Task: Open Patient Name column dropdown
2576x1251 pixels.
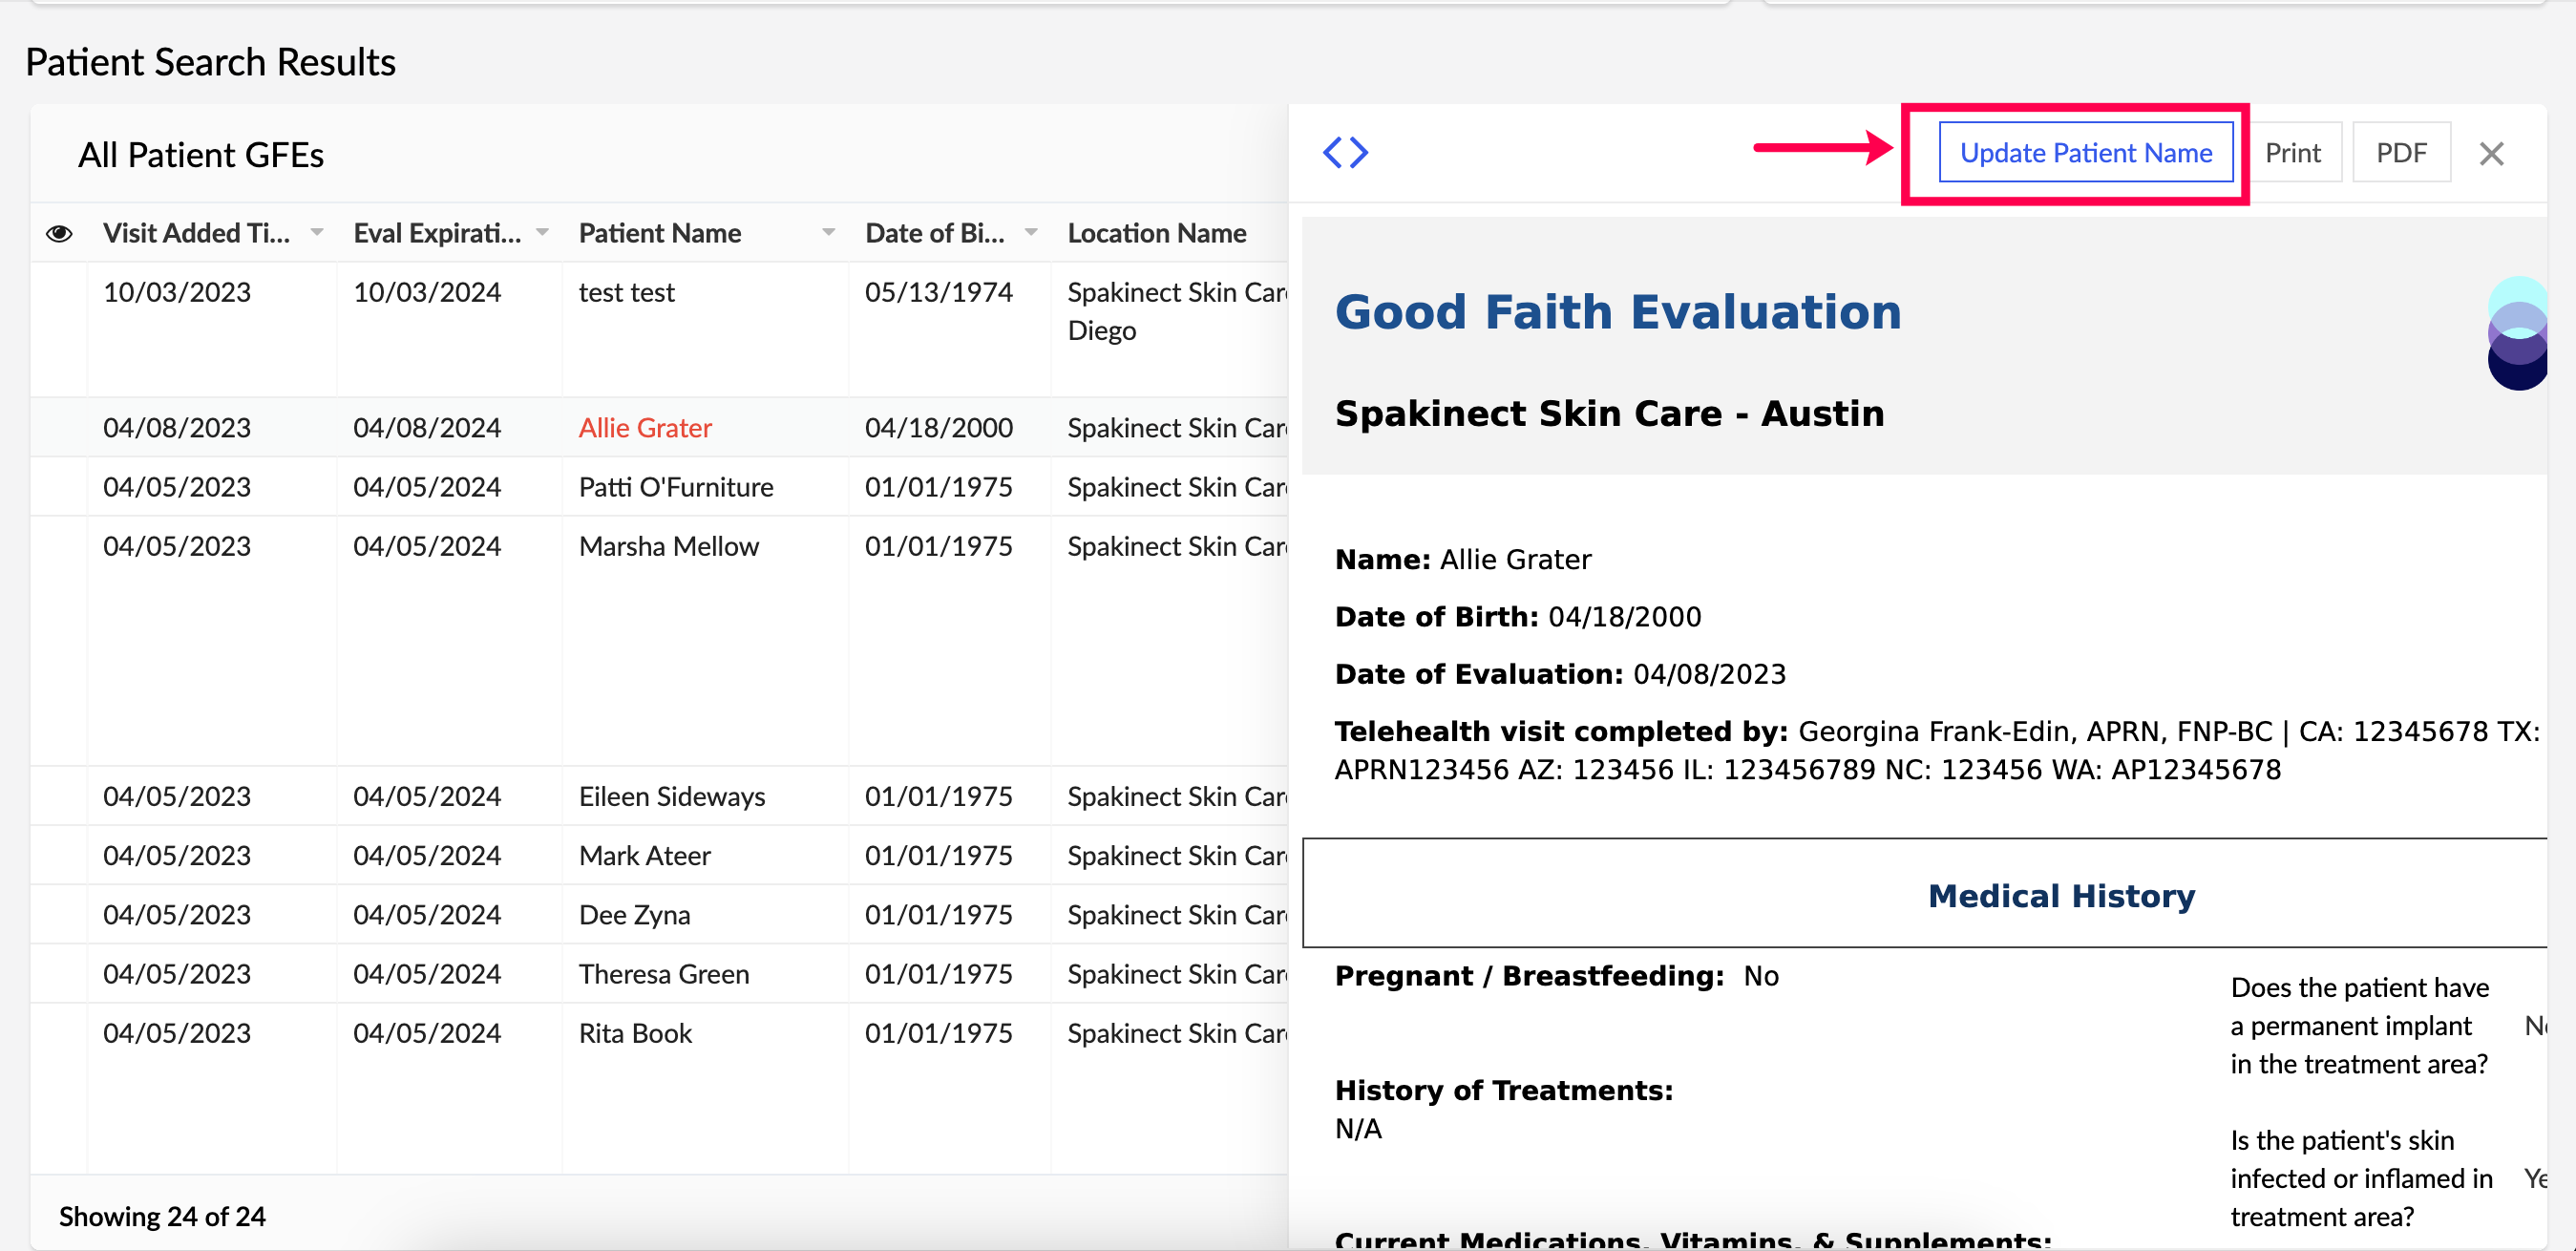Action: 828,233
